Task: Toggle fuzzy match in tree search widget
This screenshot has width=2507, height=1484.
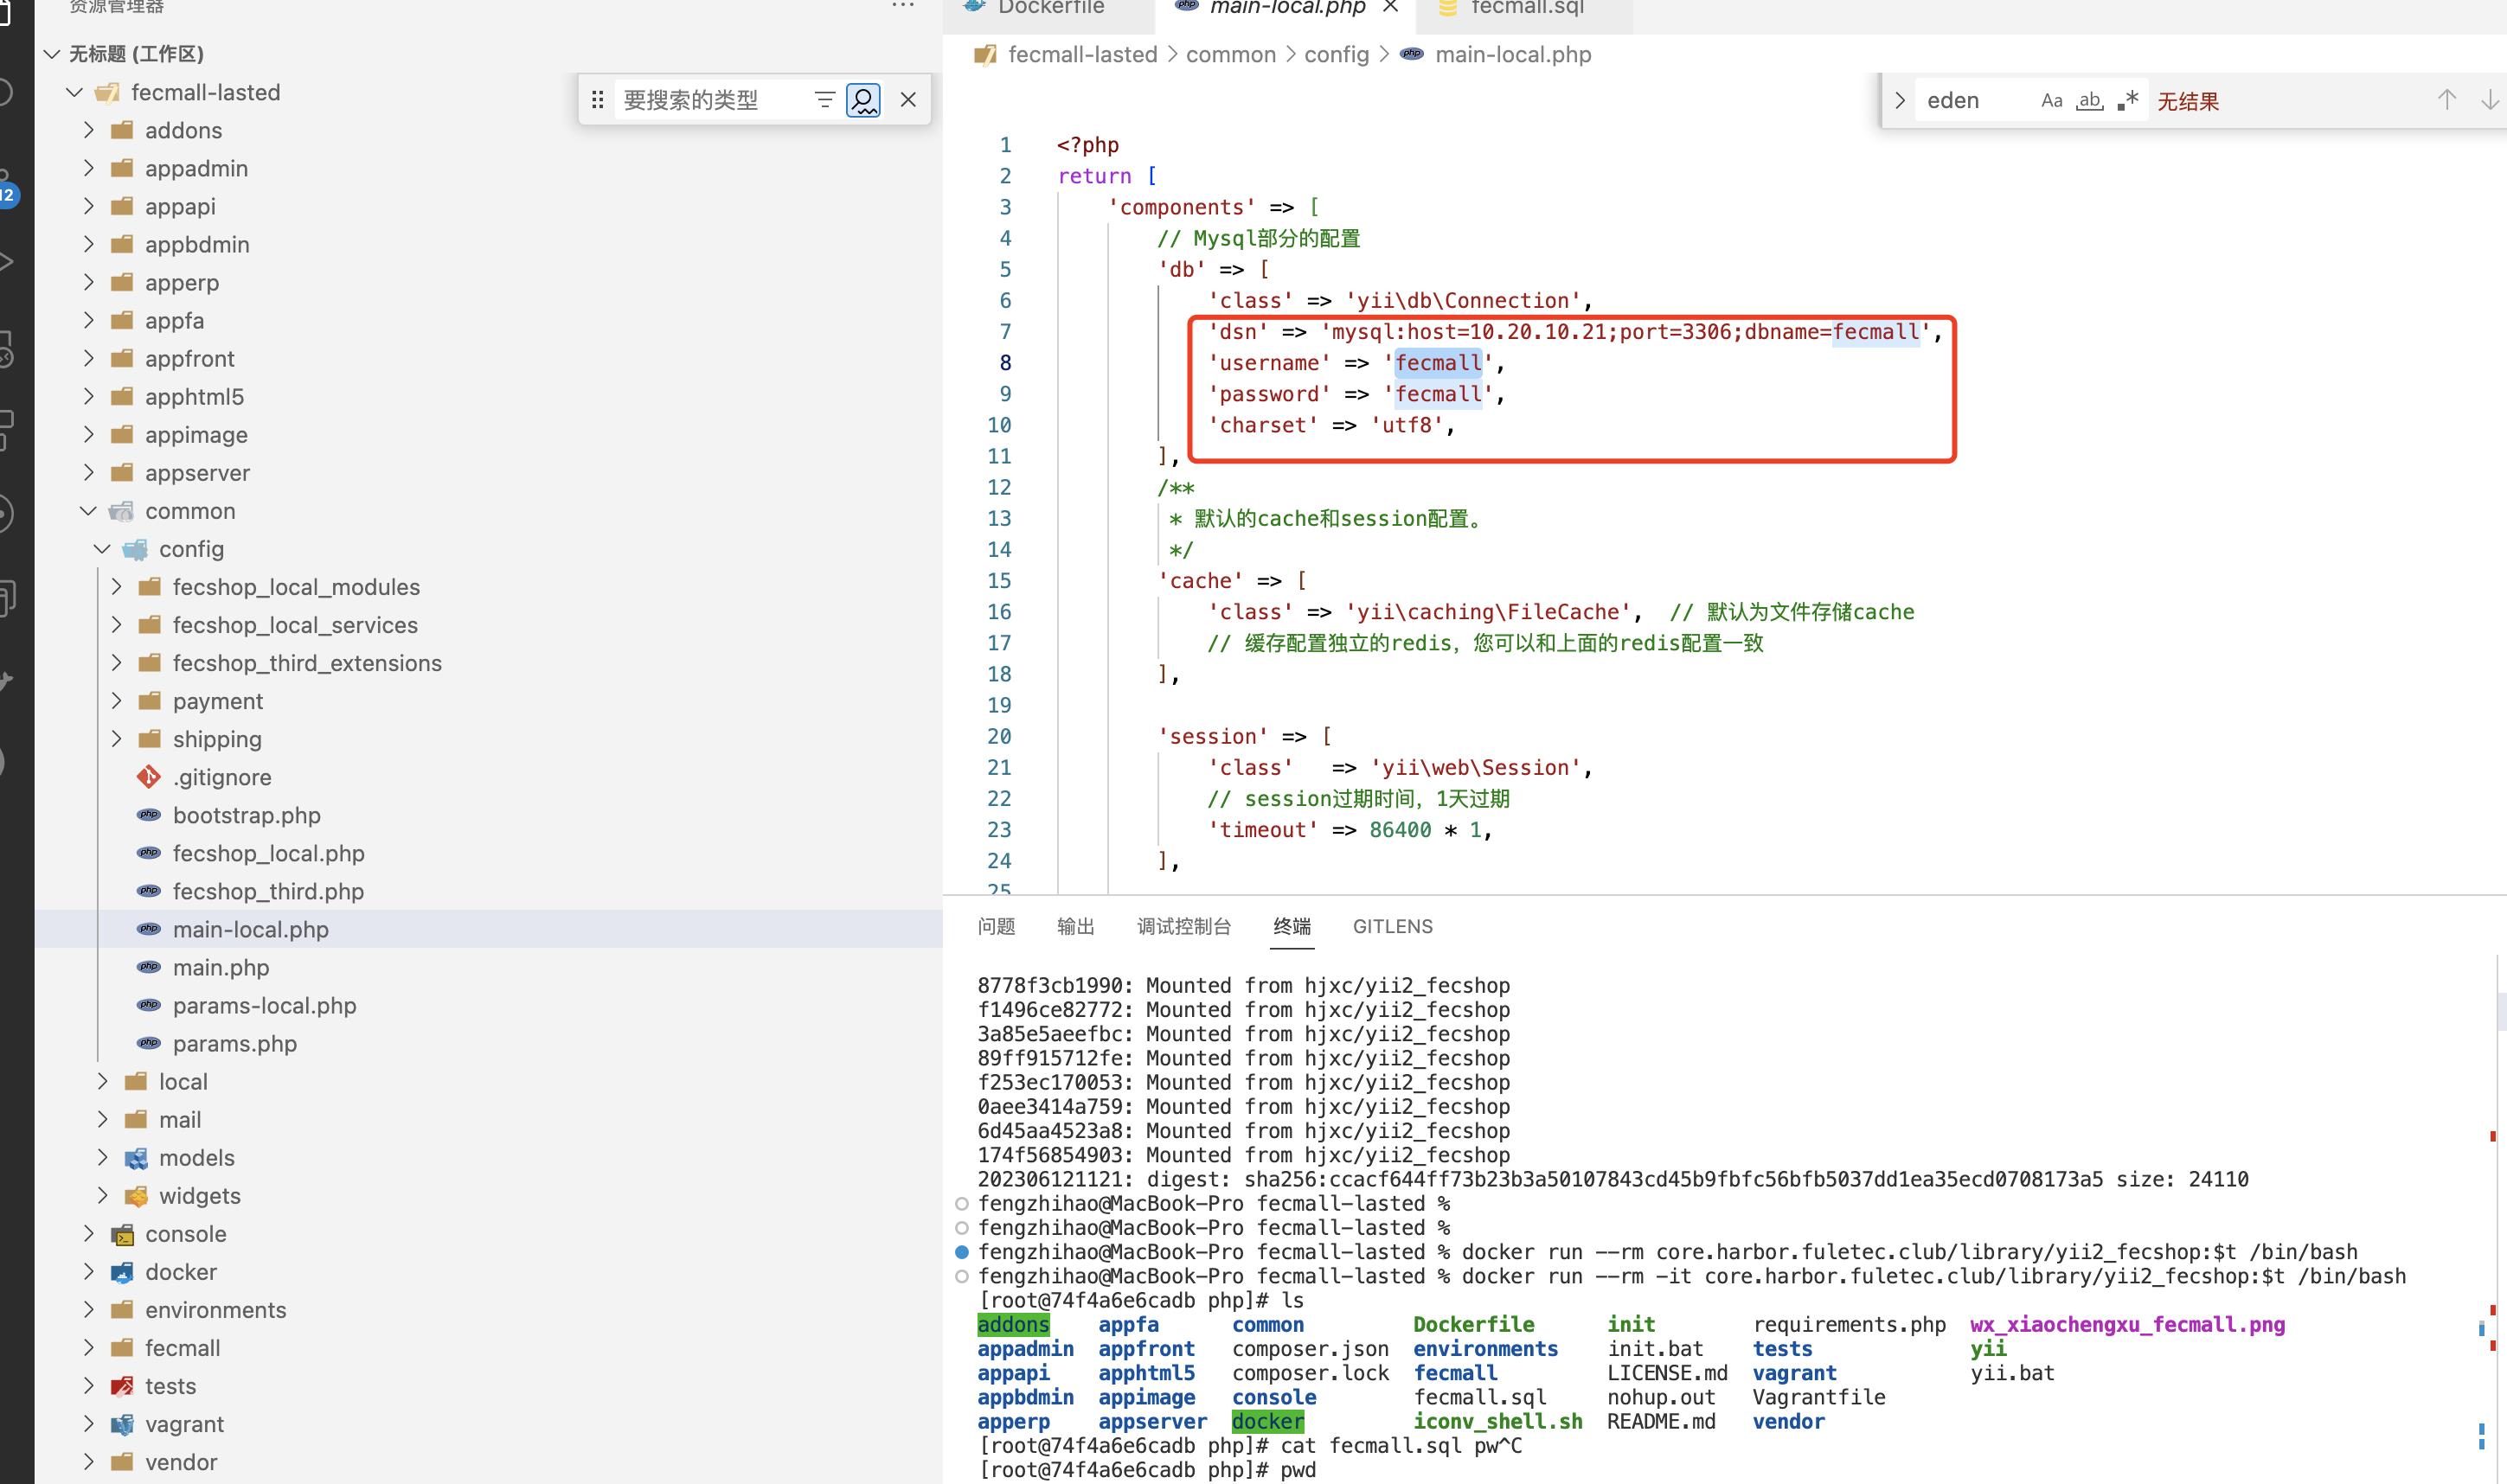Action: coord(863,99)
